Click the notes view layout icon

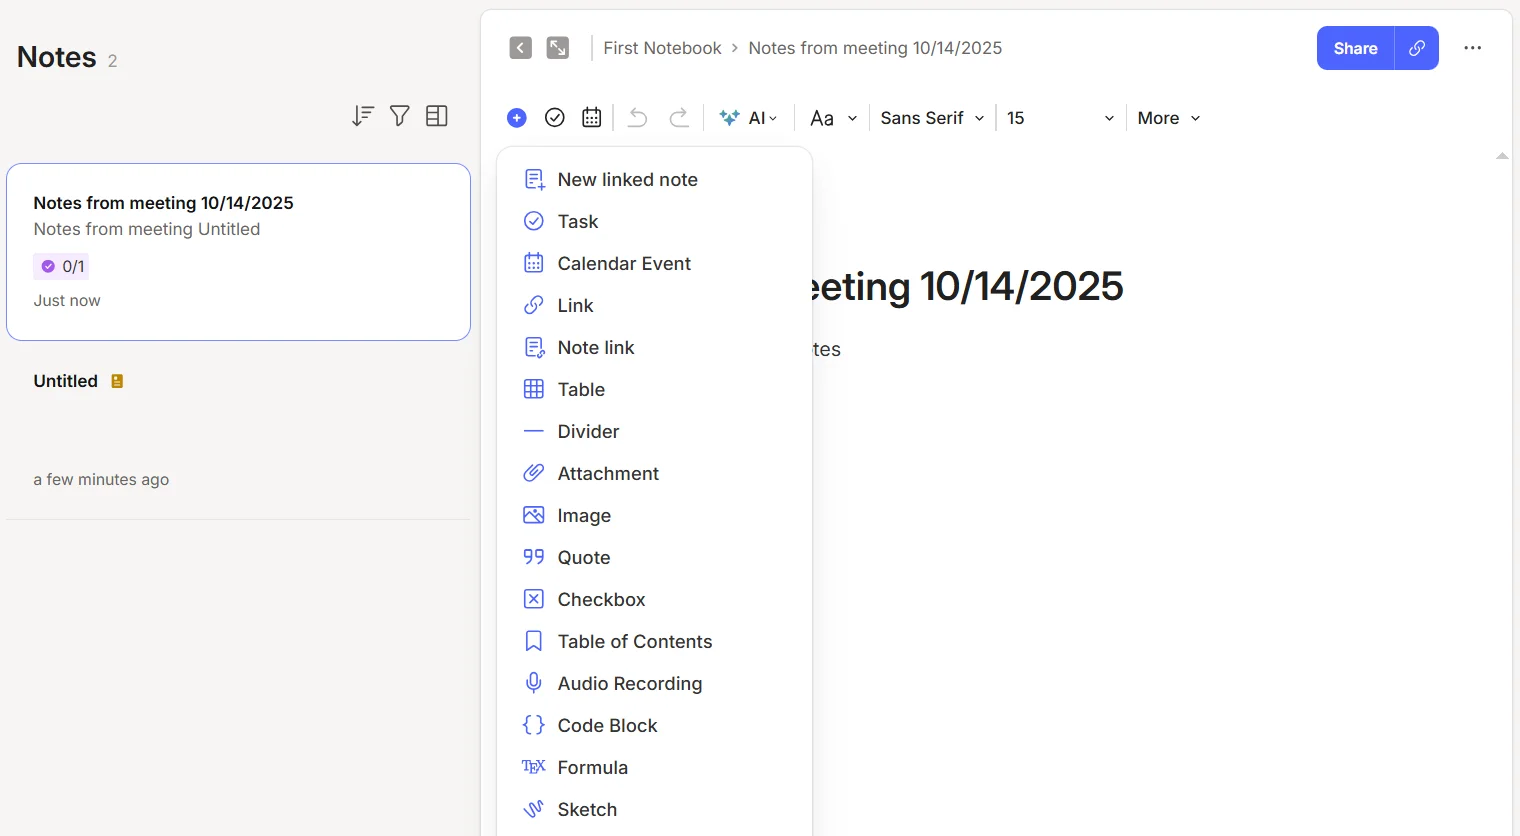point(437,115)
